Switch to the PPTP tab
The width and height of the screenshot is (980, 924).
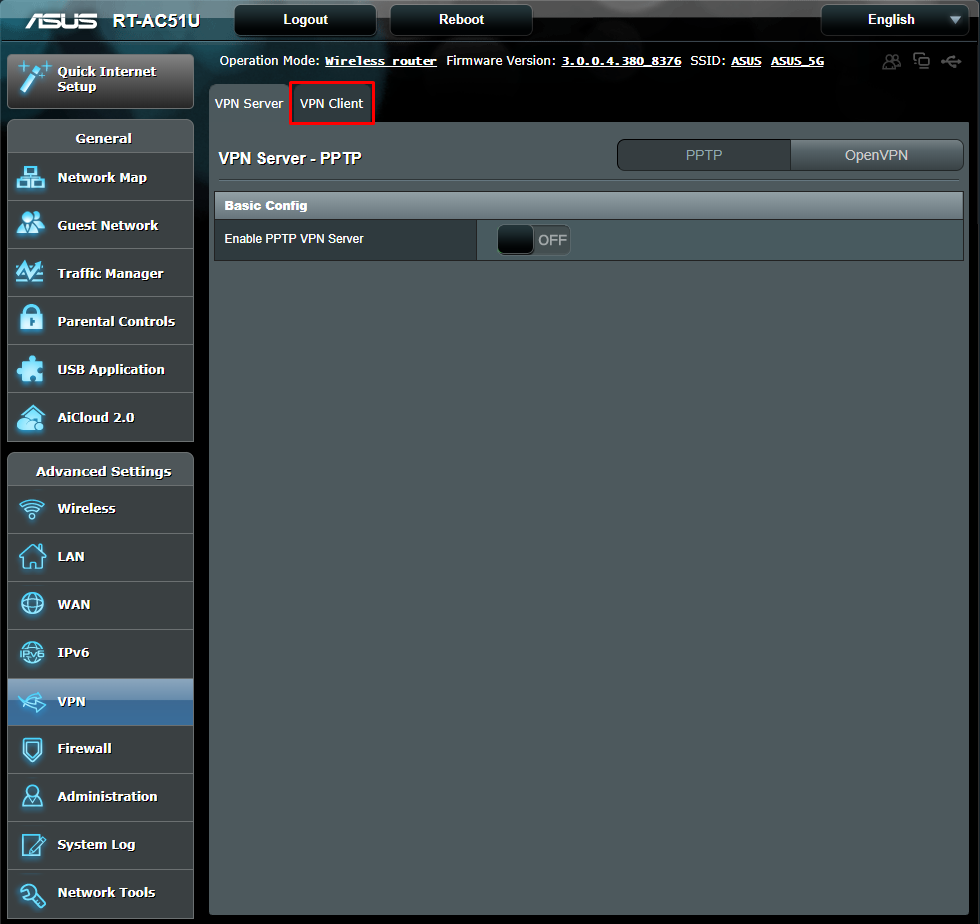tap(703, 155)
